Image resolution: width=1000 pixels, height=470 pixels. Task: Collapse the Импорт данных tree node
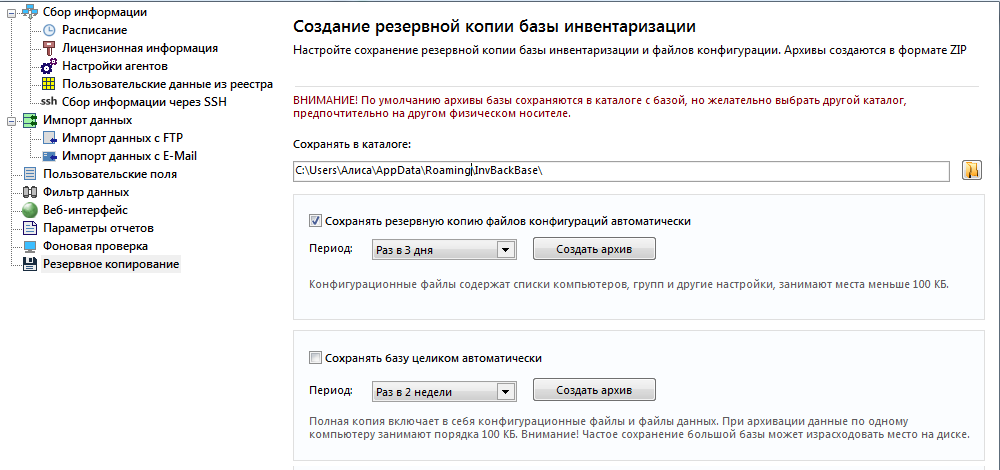click(x=11, y=121)
